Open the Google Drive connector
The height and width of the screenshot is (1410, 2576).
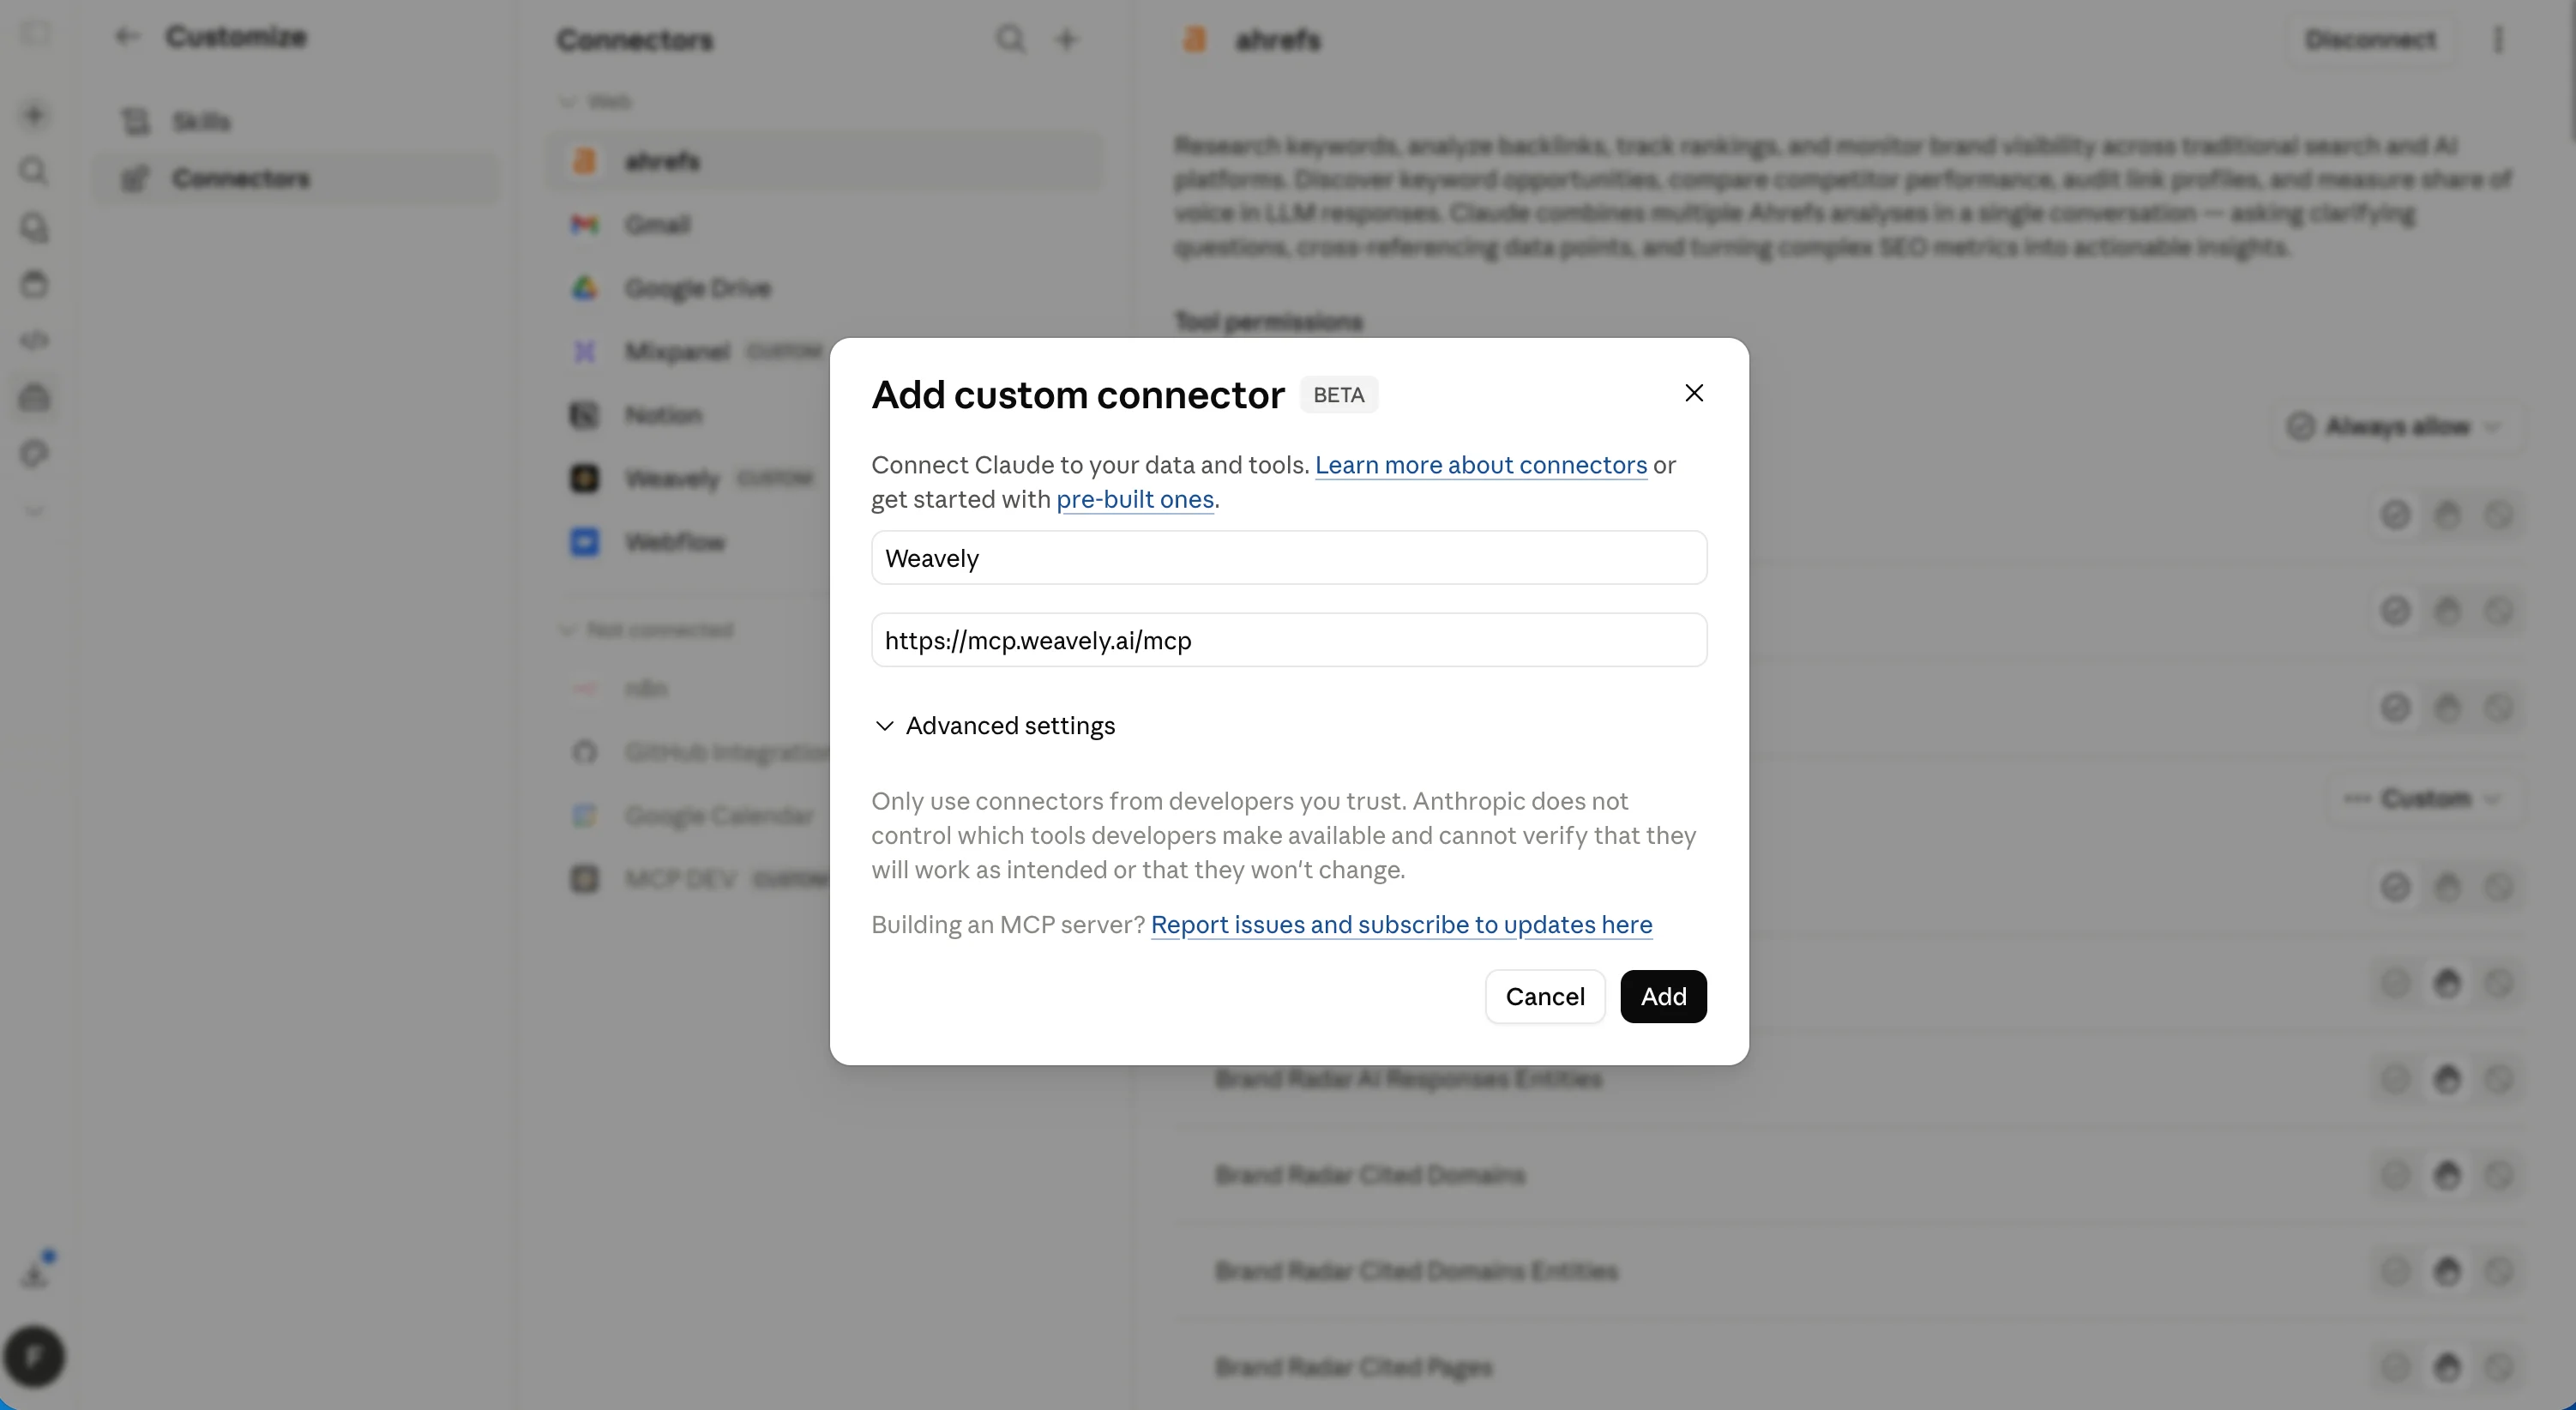[x=824, y=288]
